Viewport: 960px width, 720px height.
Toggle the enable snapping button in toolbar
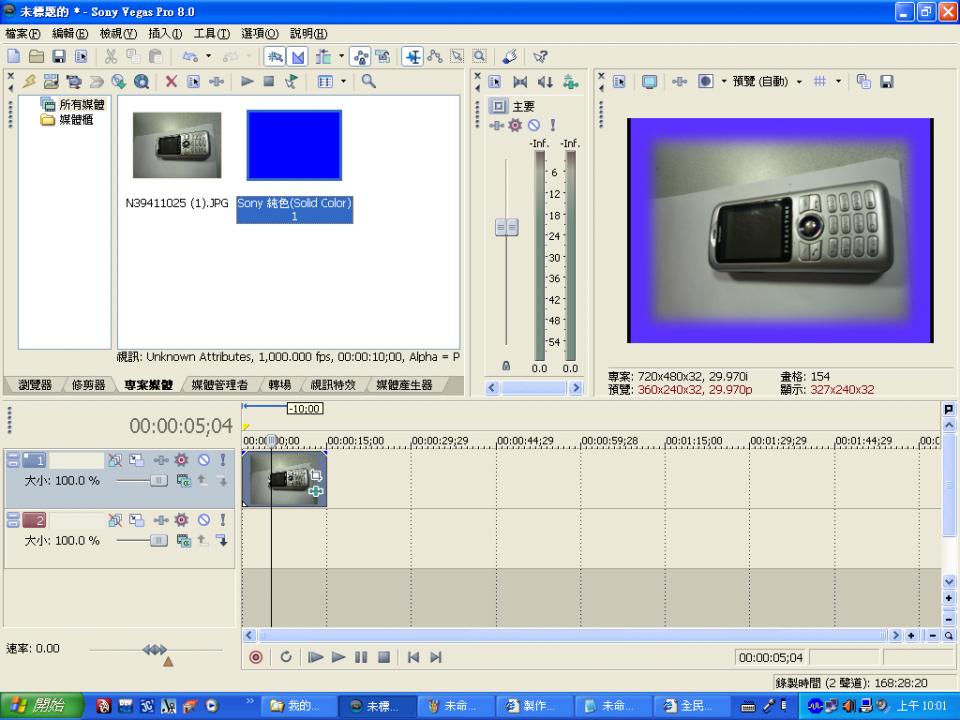tap(274, 57)
